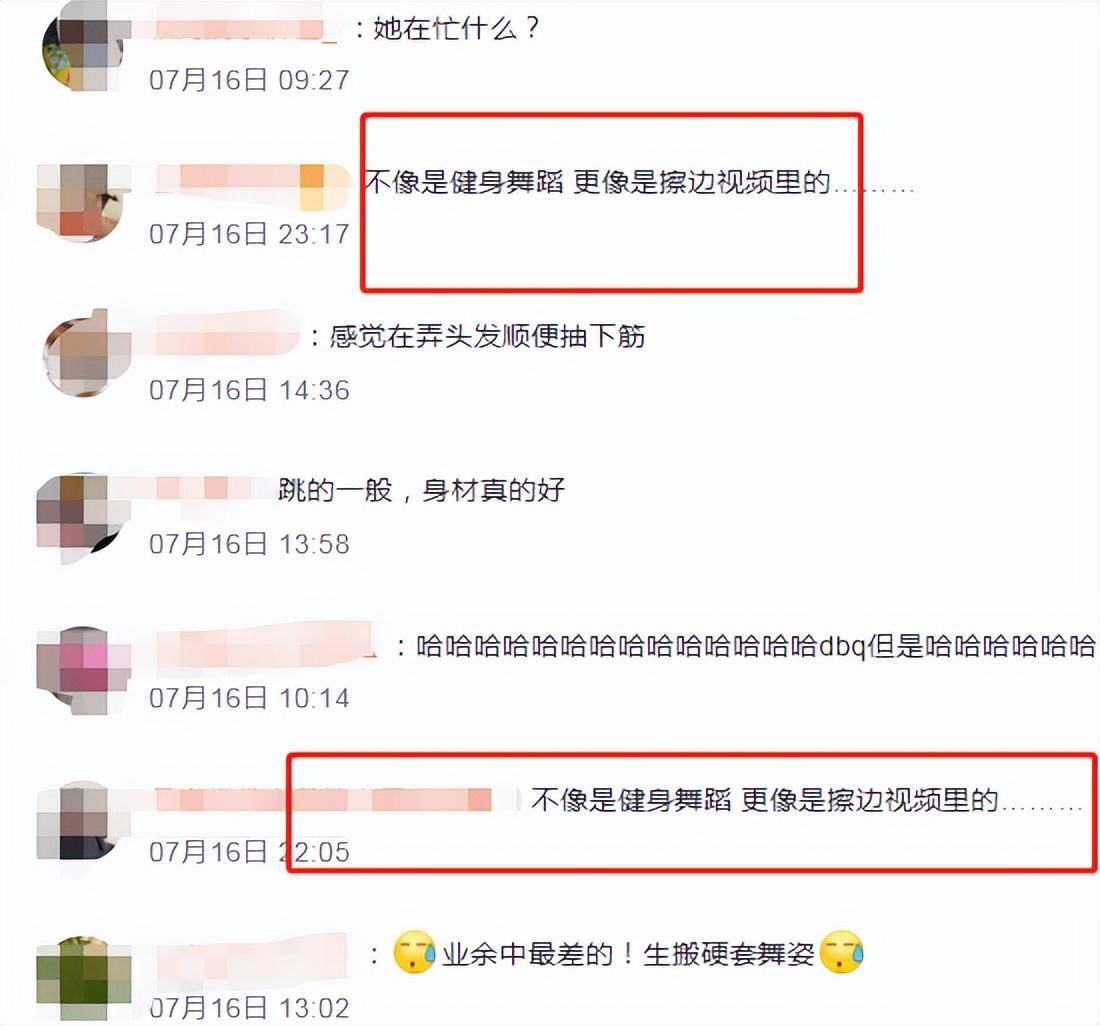Click the sweat emoji before '业余中最差的'

coord(415,952)
